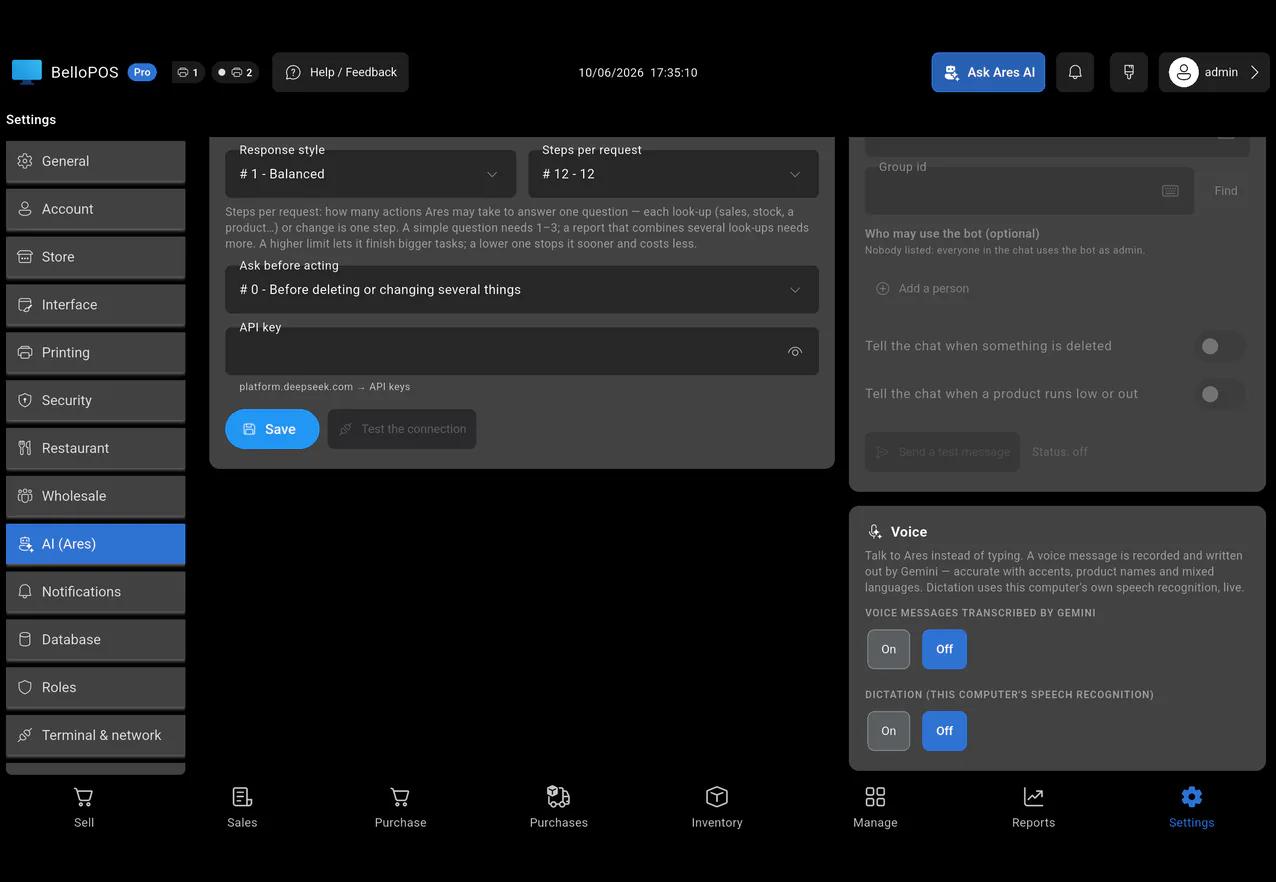This screenshot has height=882, width=1276.
Task: Open Store settings section
Action: [x=96, y=257]
